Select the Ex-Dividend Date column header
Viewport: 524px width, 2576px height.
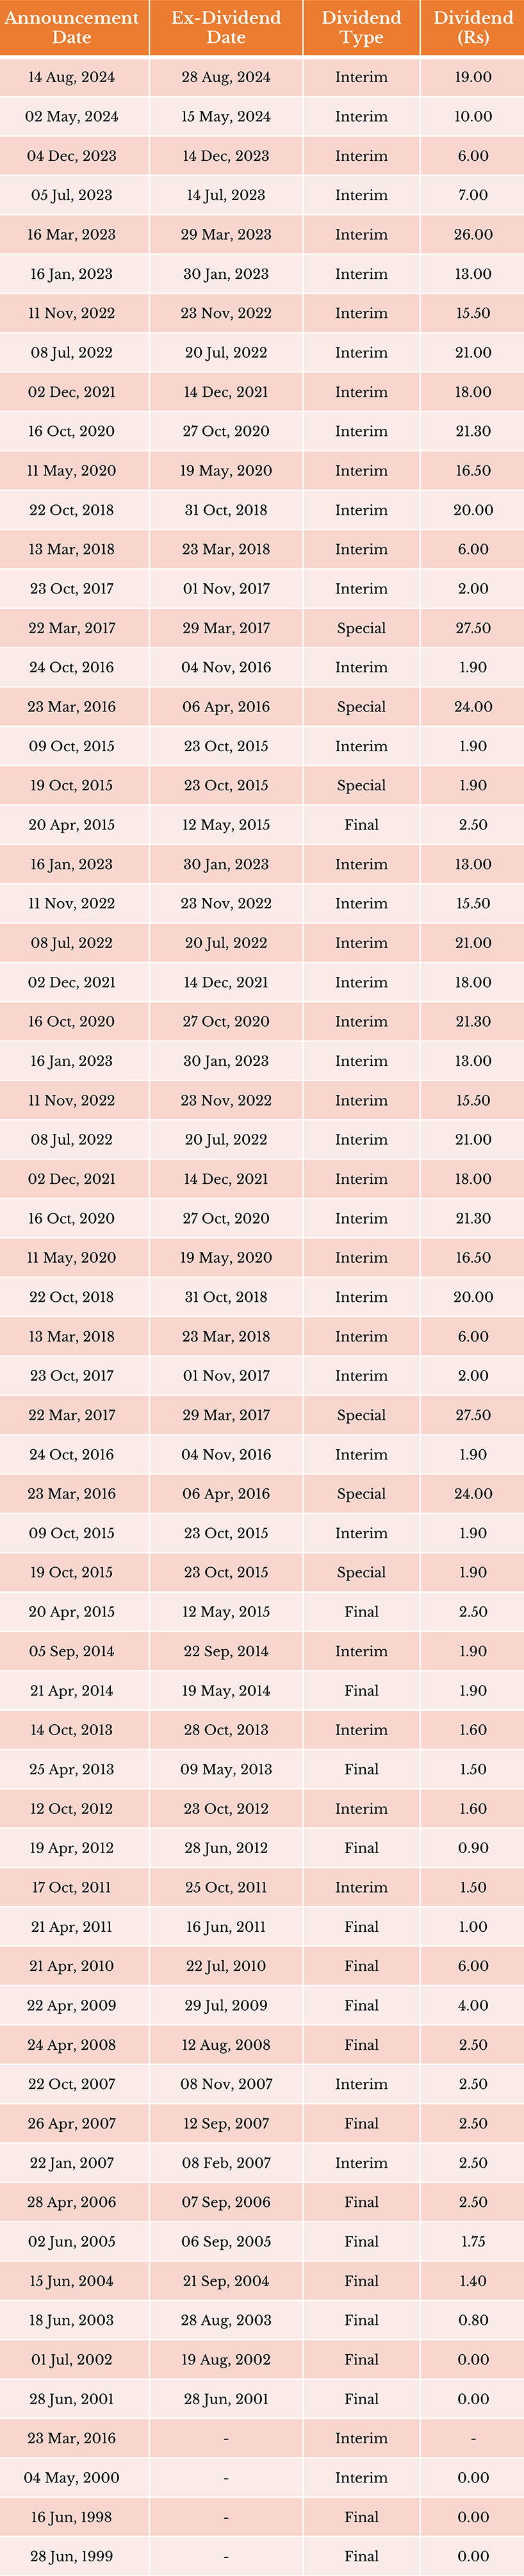226,28
